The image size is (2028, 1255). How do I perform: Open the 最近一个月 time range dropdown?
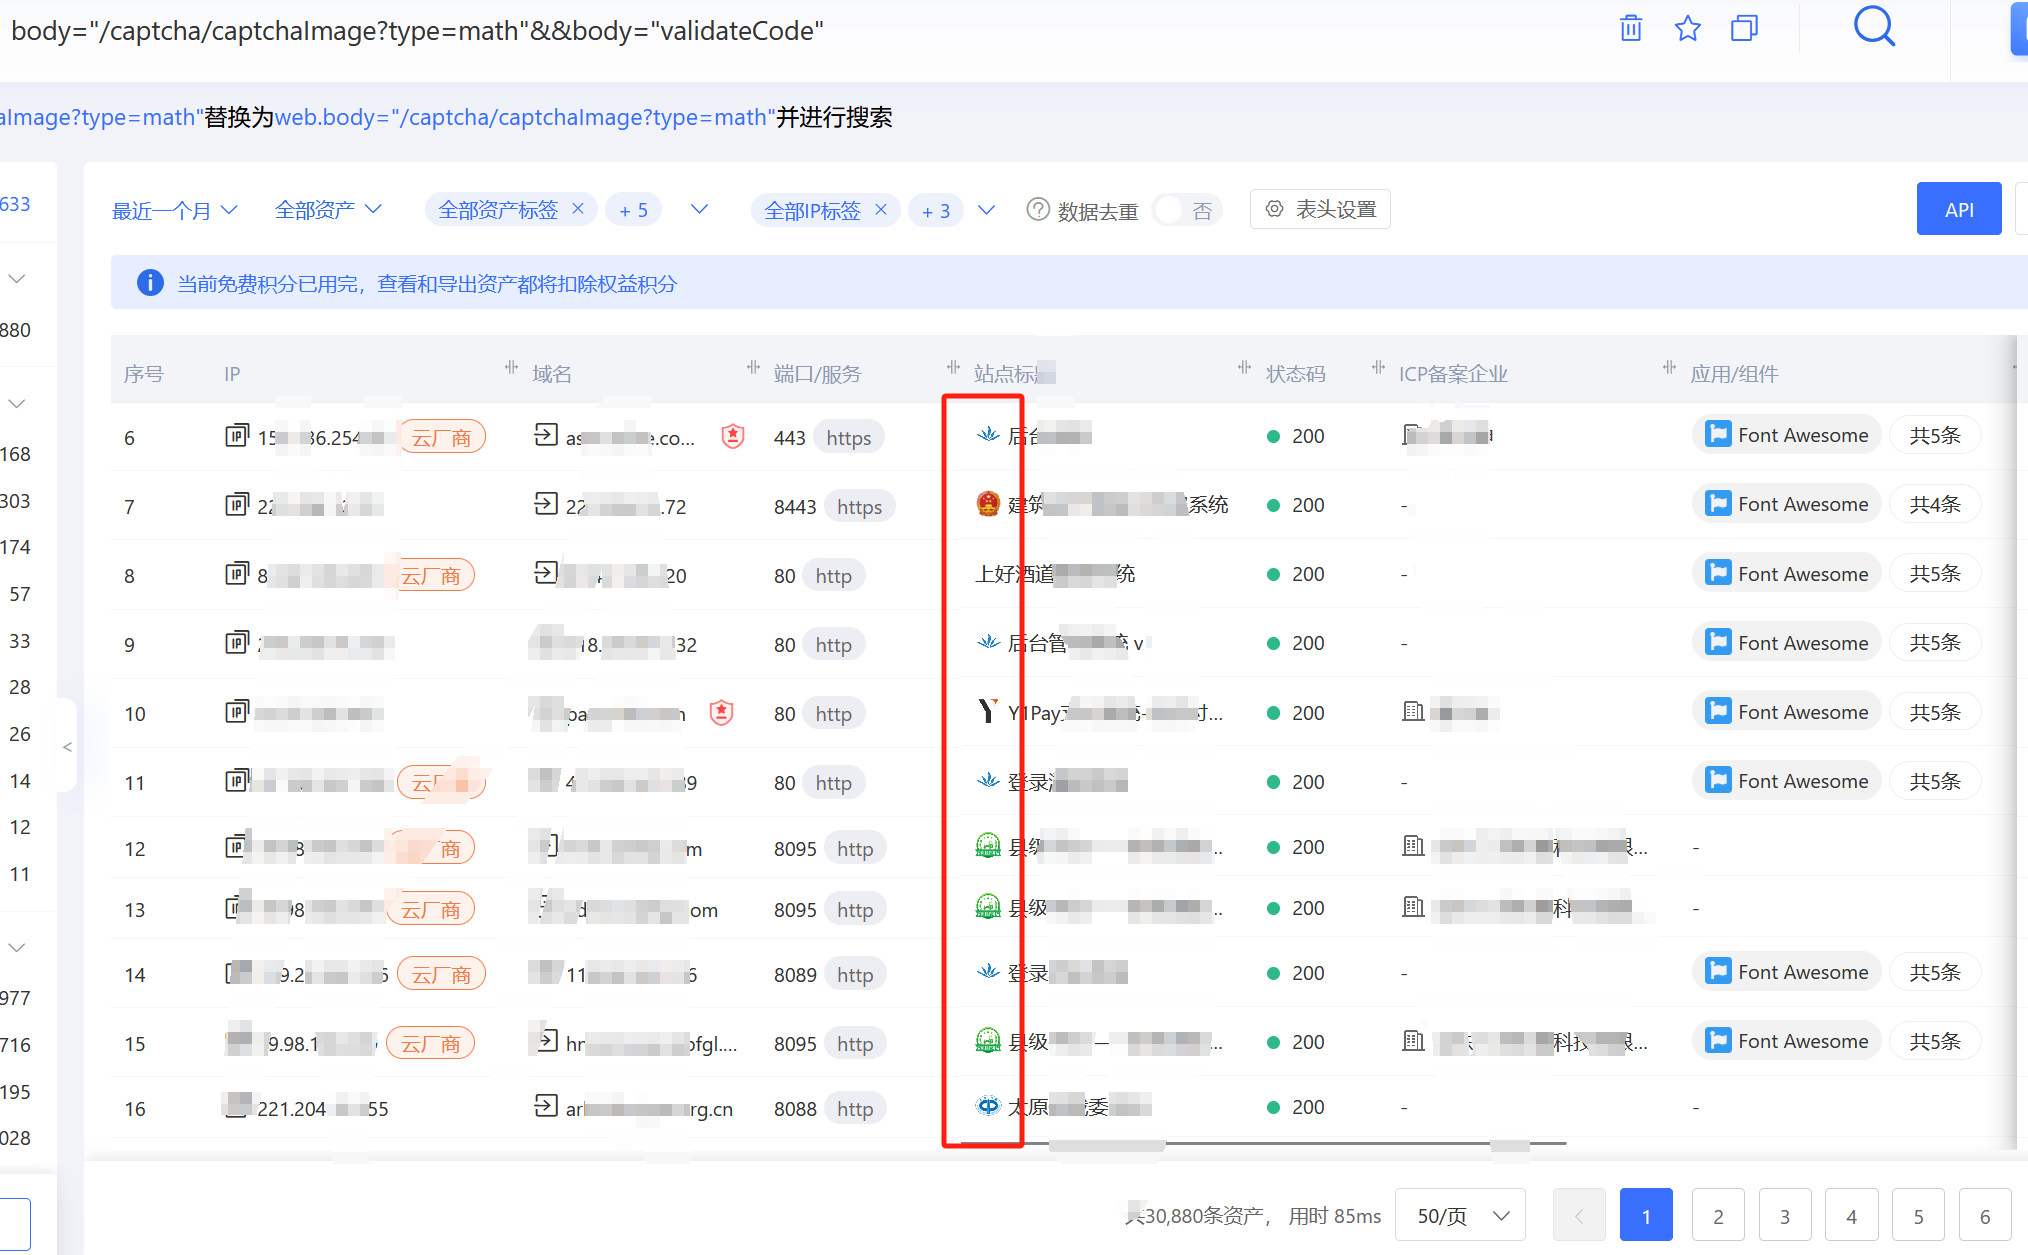[174, 210]
